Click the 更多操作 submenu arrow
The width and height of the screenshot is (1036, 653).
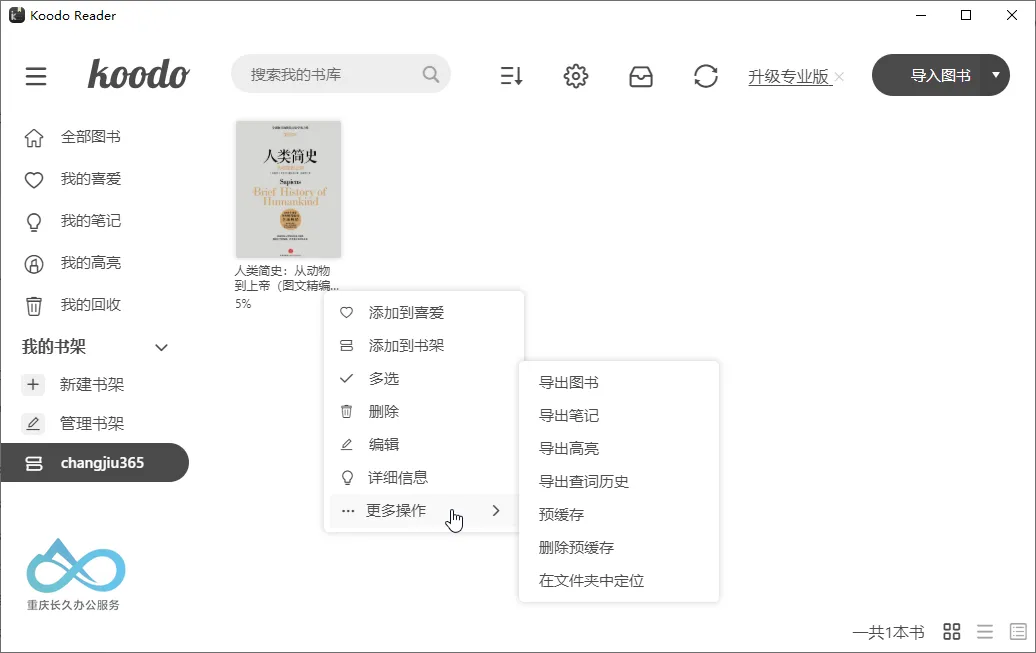496,511
